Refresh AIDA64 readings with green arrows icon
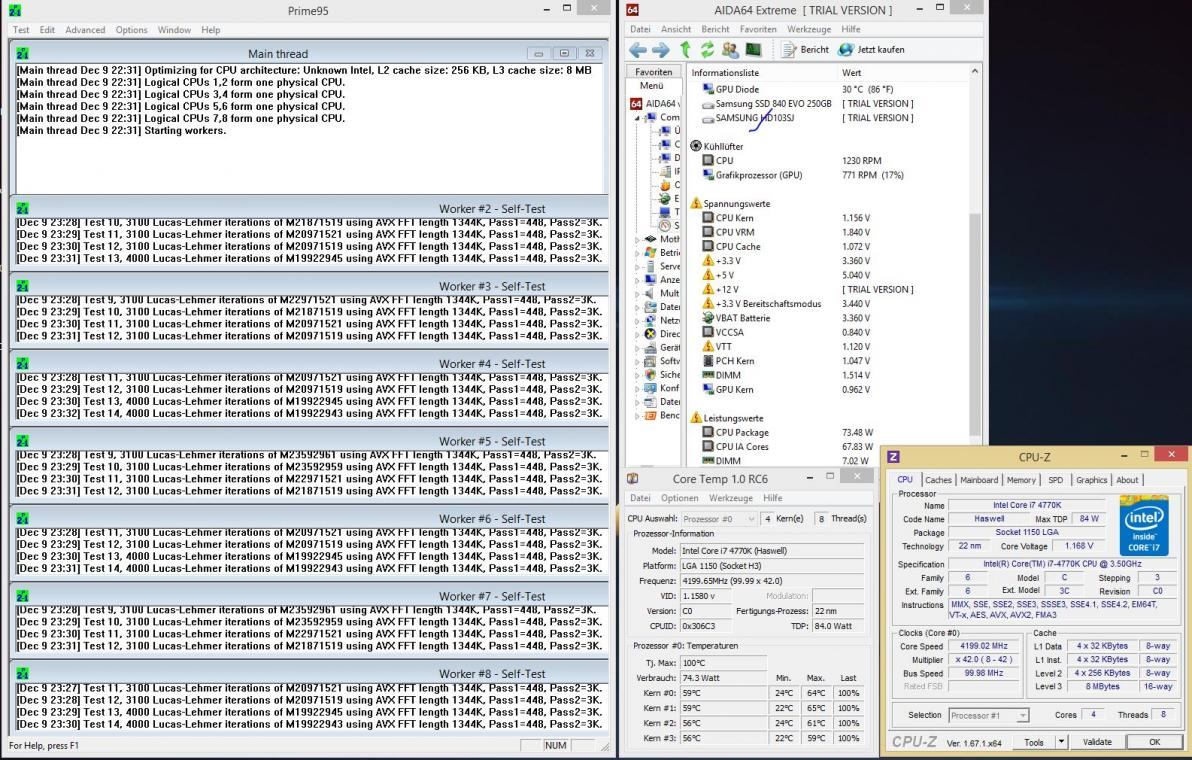1192x760 pixels. (707, 50)
